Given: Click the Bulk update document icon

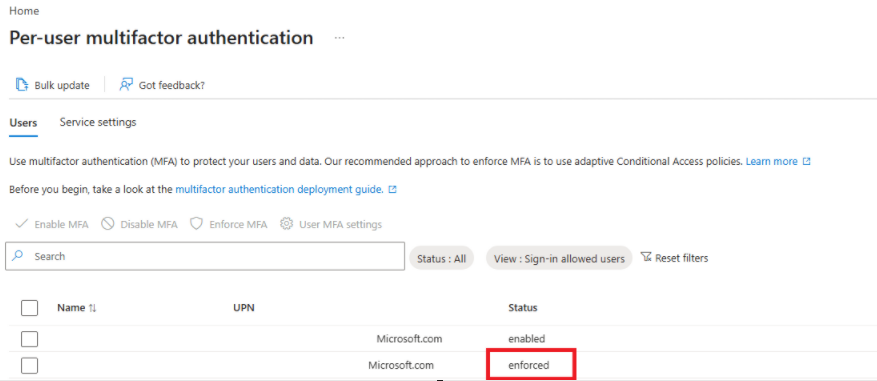Looking at the screenshot, I should pos(22,84).
